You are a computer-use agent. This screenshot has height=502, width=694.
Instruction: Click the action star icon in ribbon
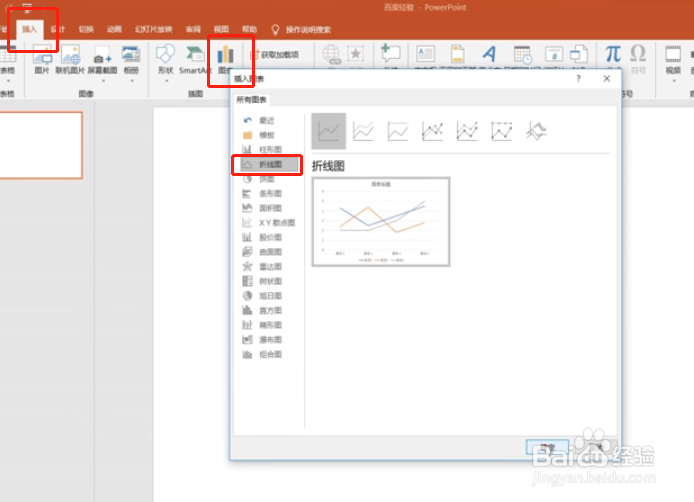pos(355,54)
